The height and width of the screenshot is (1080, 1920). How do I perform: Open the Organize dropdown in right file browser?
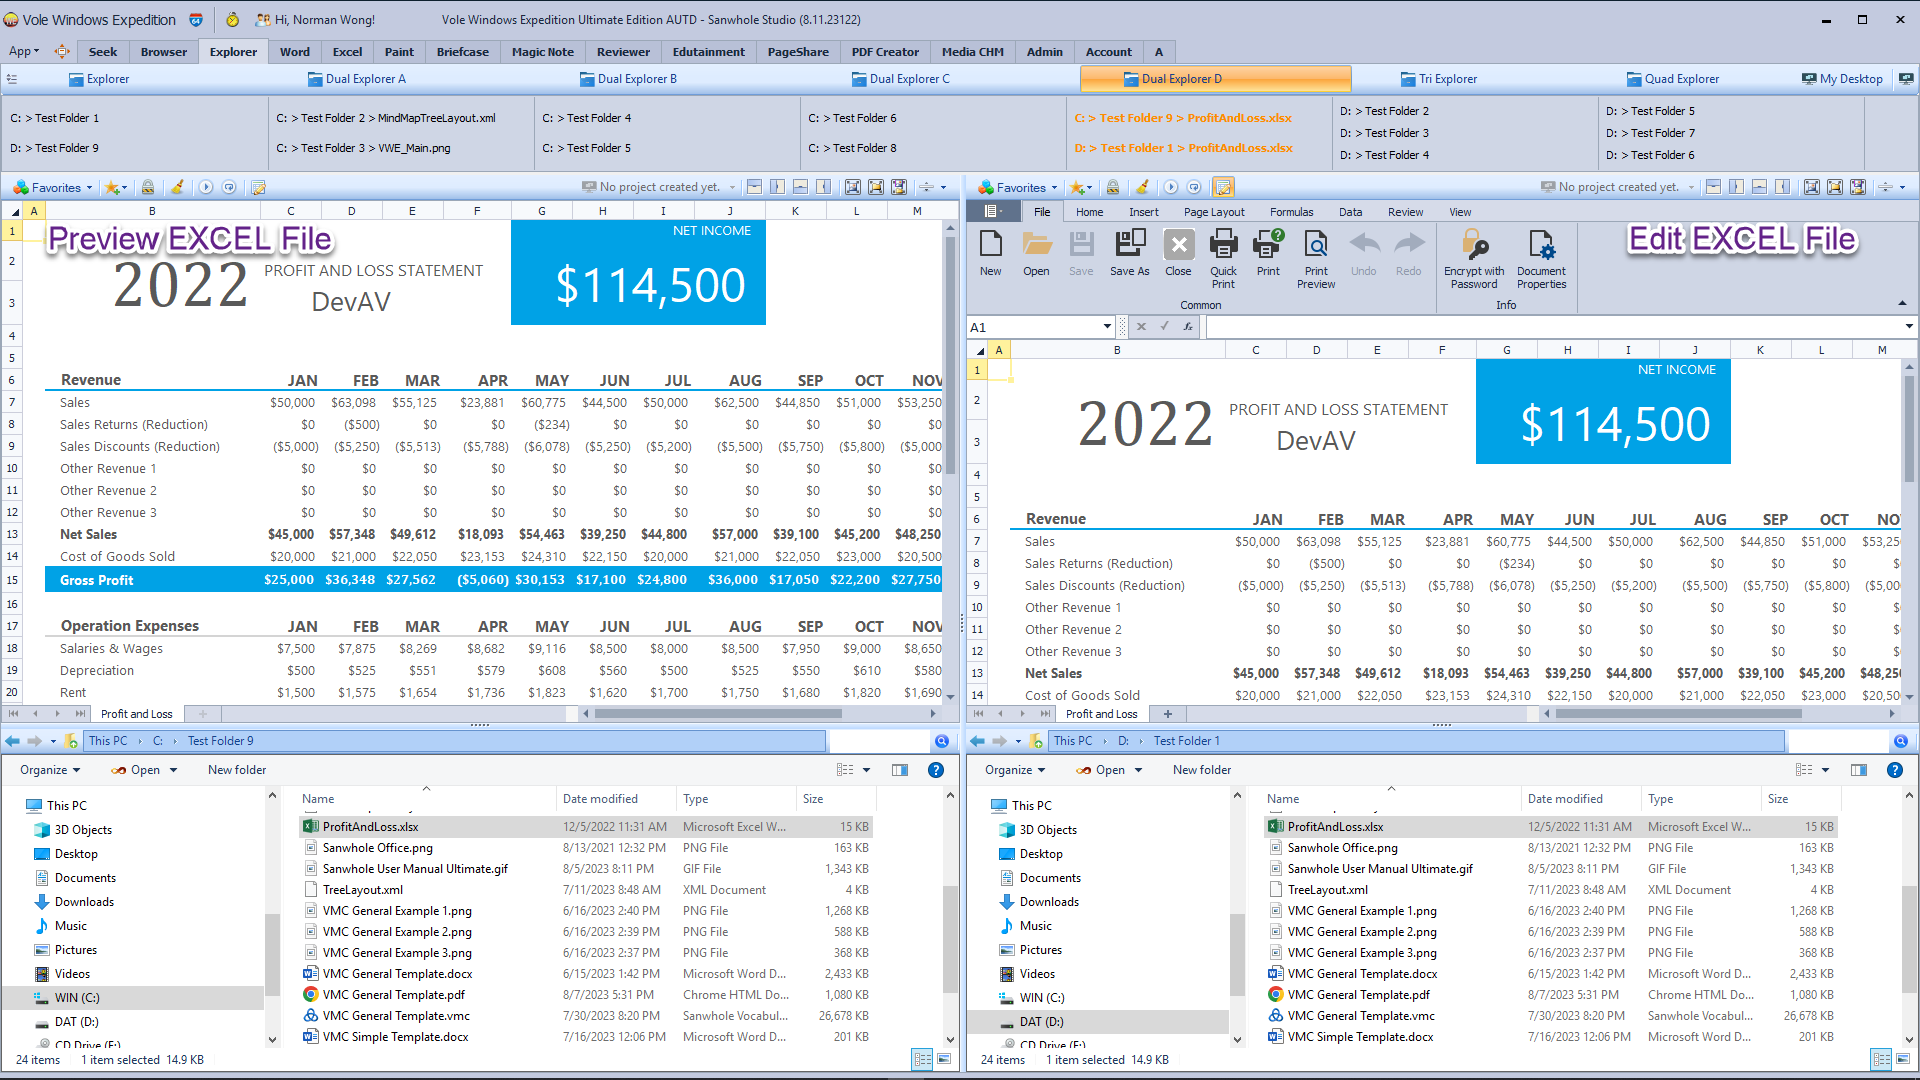pos(1015,770)
